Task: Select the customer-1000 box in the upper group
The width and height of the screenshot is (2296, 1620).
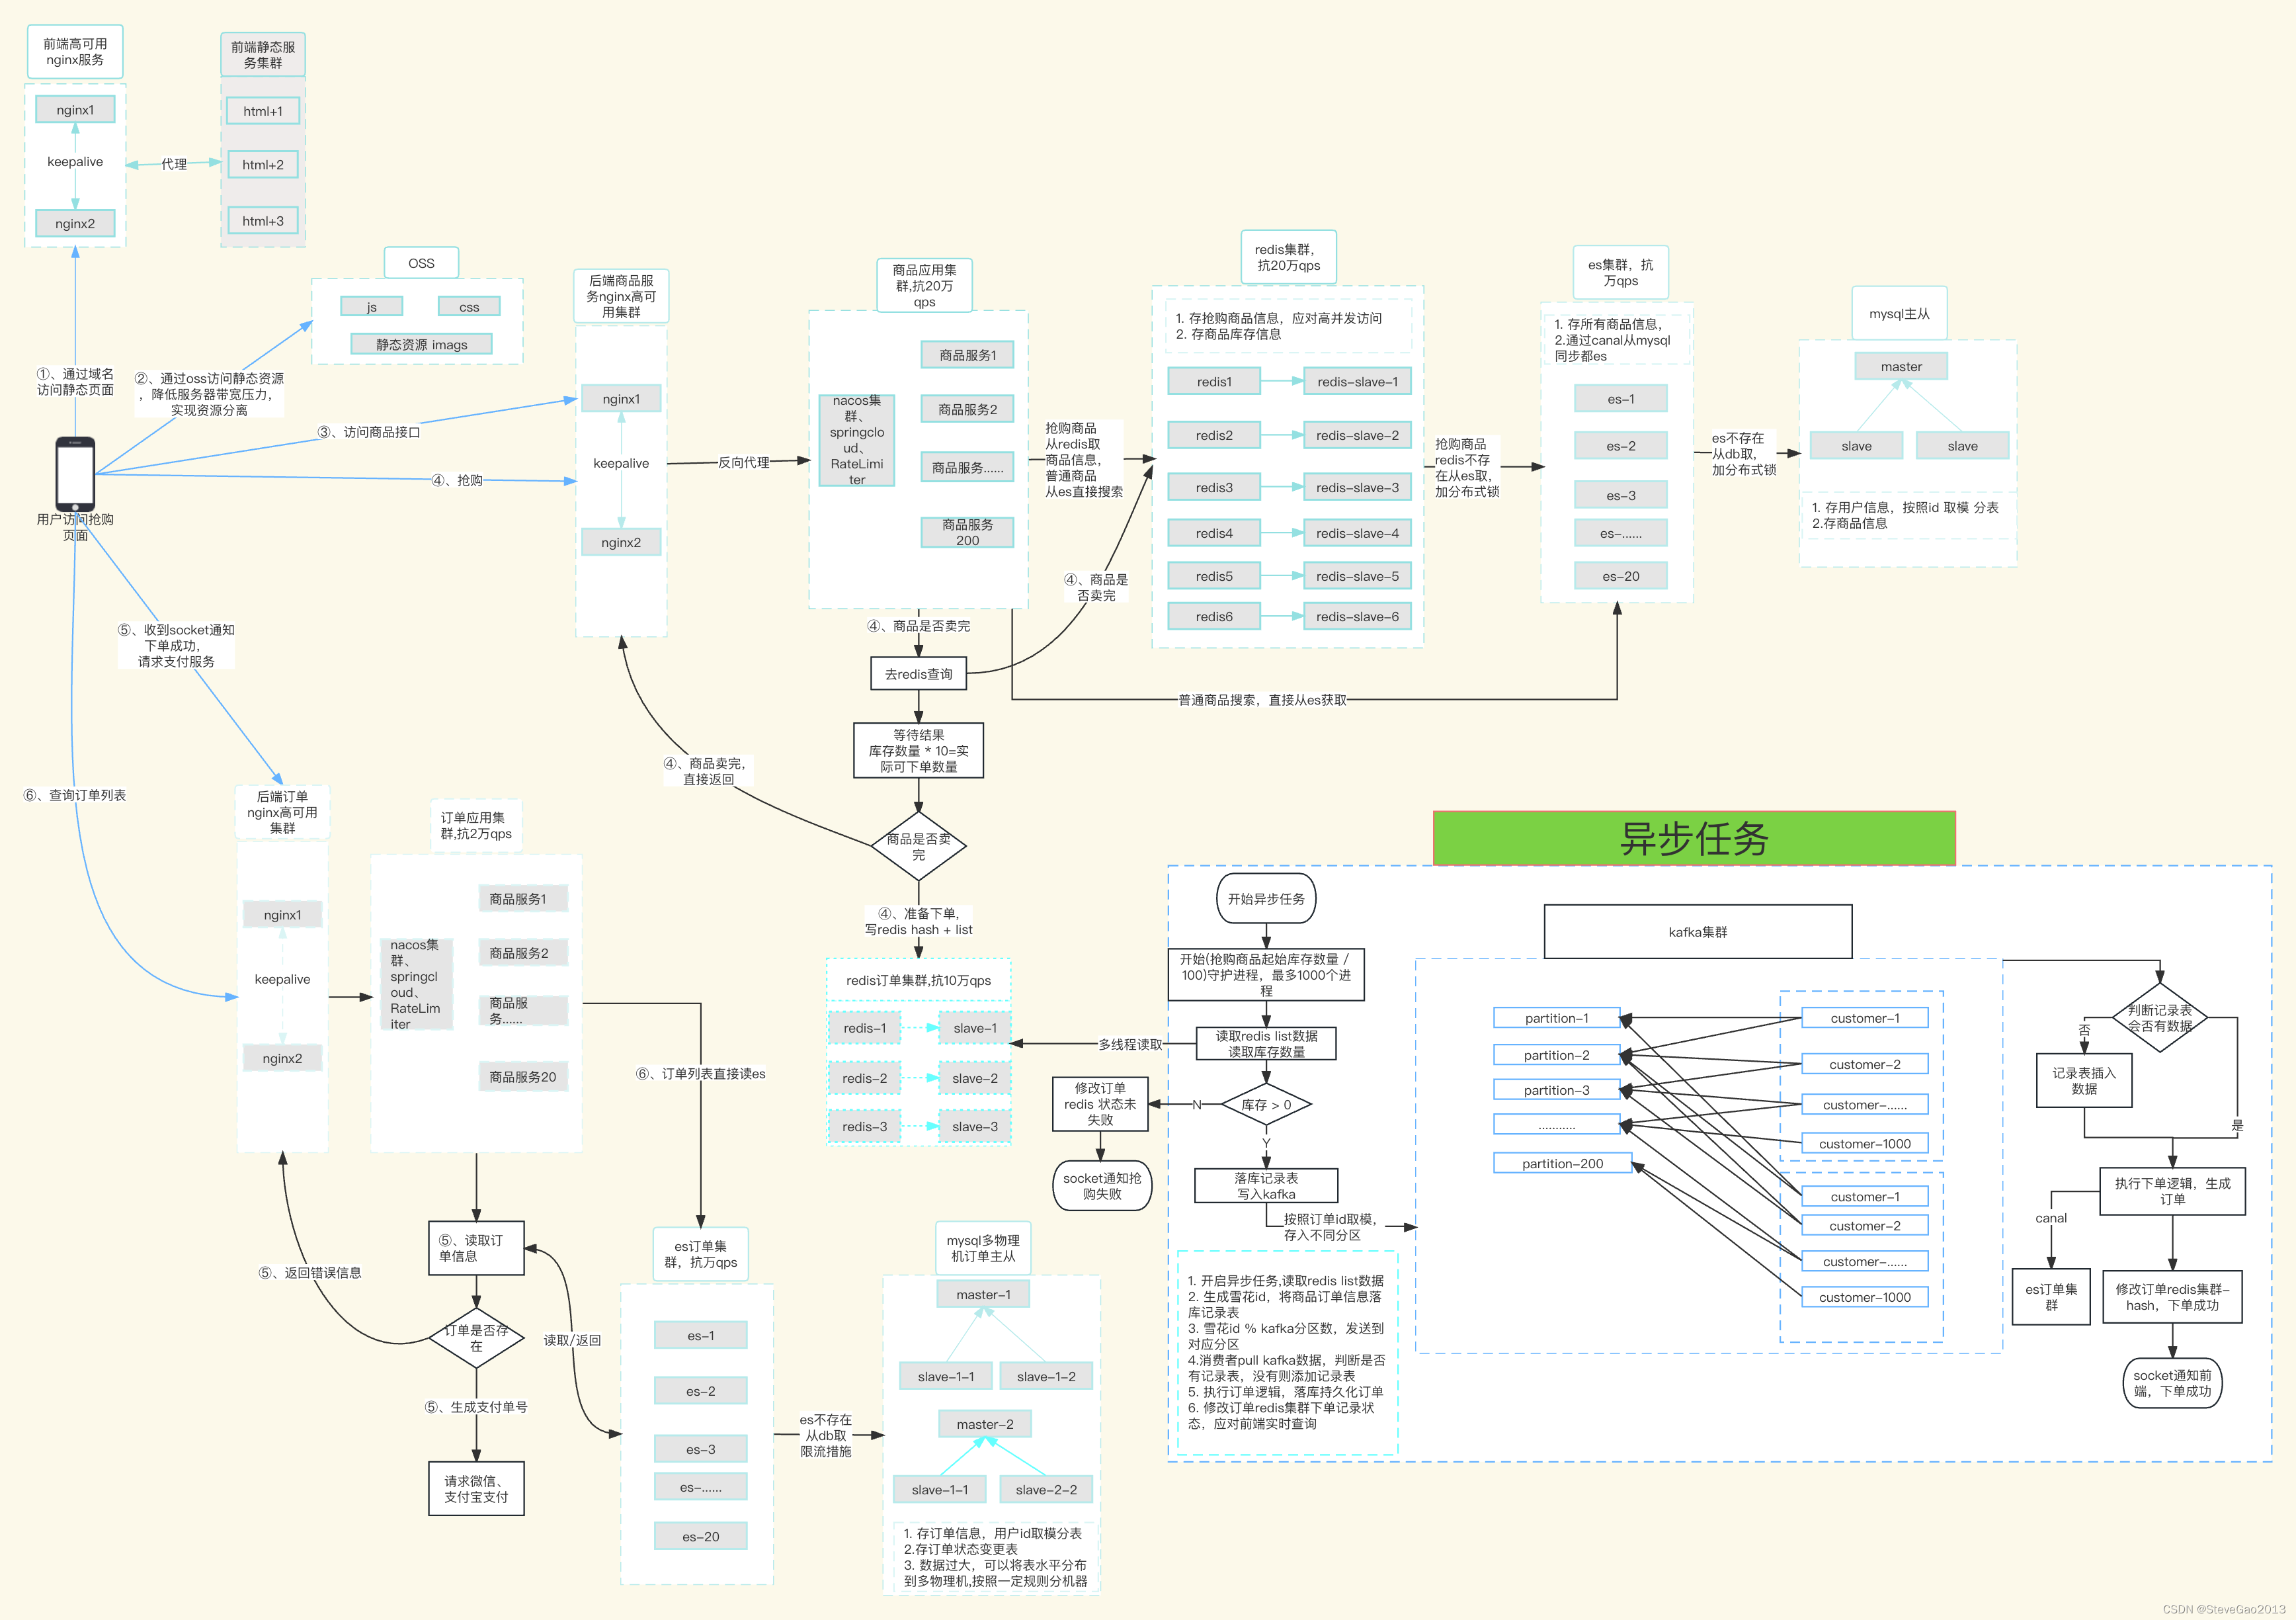Action: (1864, 1144)
